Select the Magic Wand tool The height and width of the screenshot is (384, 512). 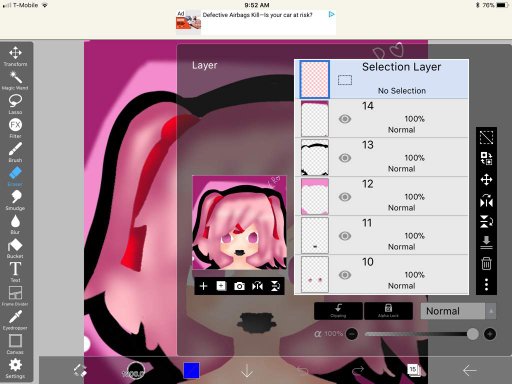tap(15, 80)
